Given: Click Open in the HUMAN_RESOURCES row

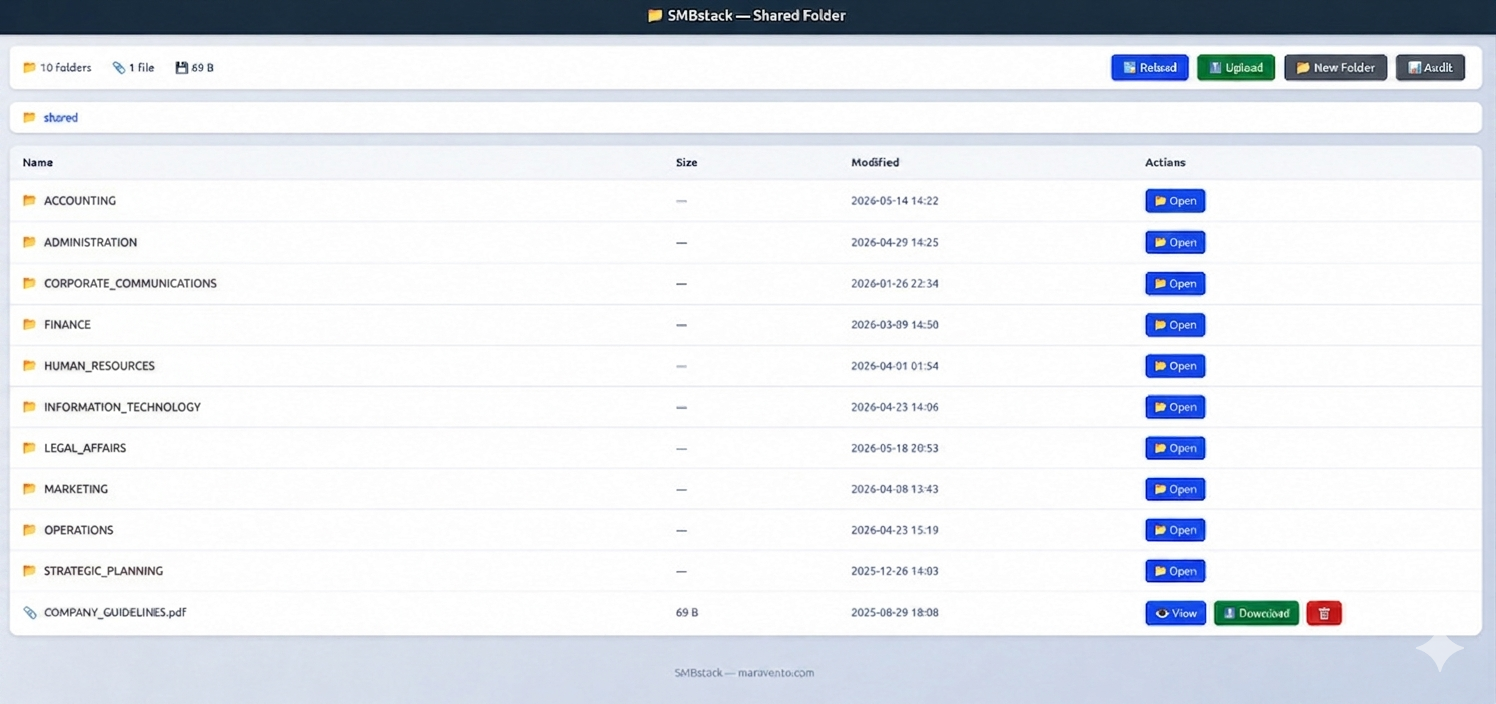Looking at the screenshot, I should point(1175,366).
